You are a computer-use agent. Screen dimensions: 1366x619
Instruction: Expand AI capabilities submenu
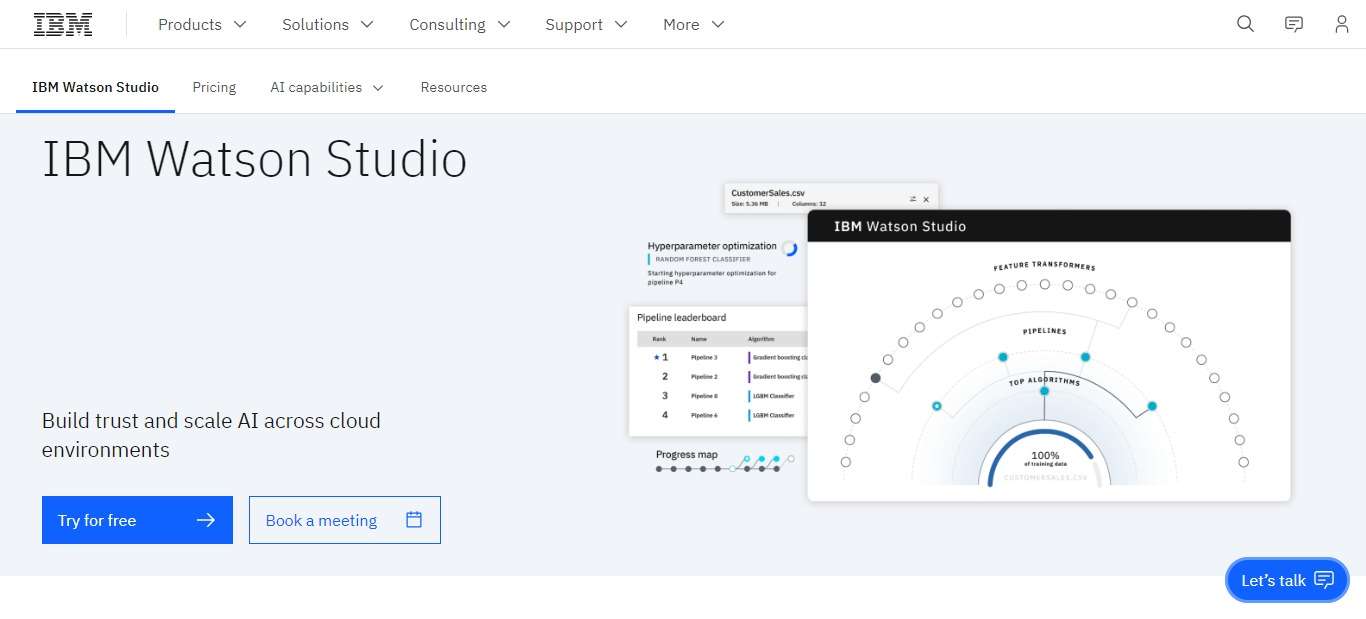pyautogui.click(x=327, y=87)
